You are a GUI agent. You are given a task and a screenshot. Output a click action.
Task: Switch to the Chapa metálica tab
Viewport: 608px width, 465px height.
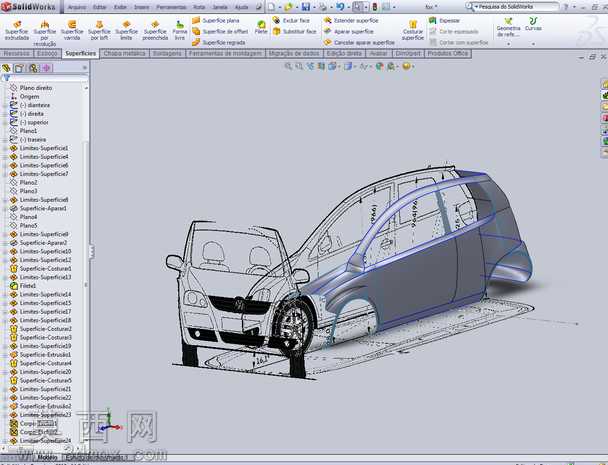coord(124,53)
